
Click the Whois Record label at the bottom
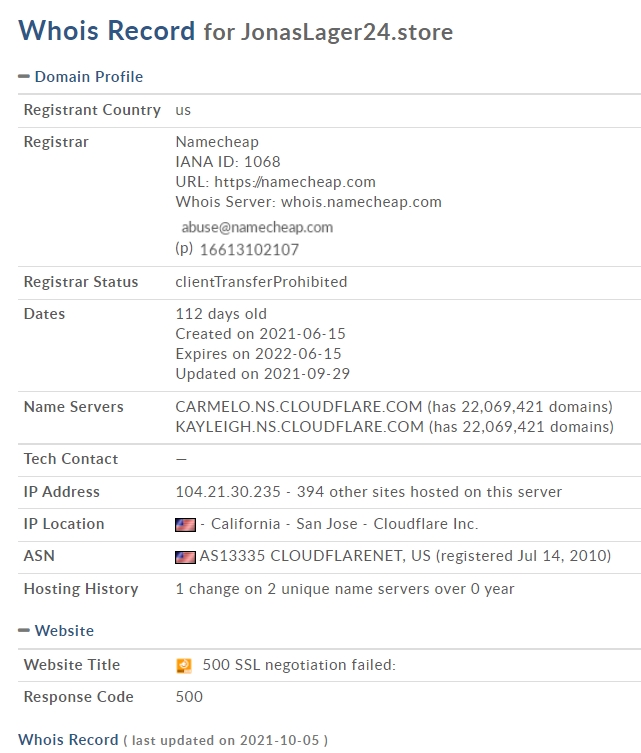pyautogui.click(x=68, y=740)
